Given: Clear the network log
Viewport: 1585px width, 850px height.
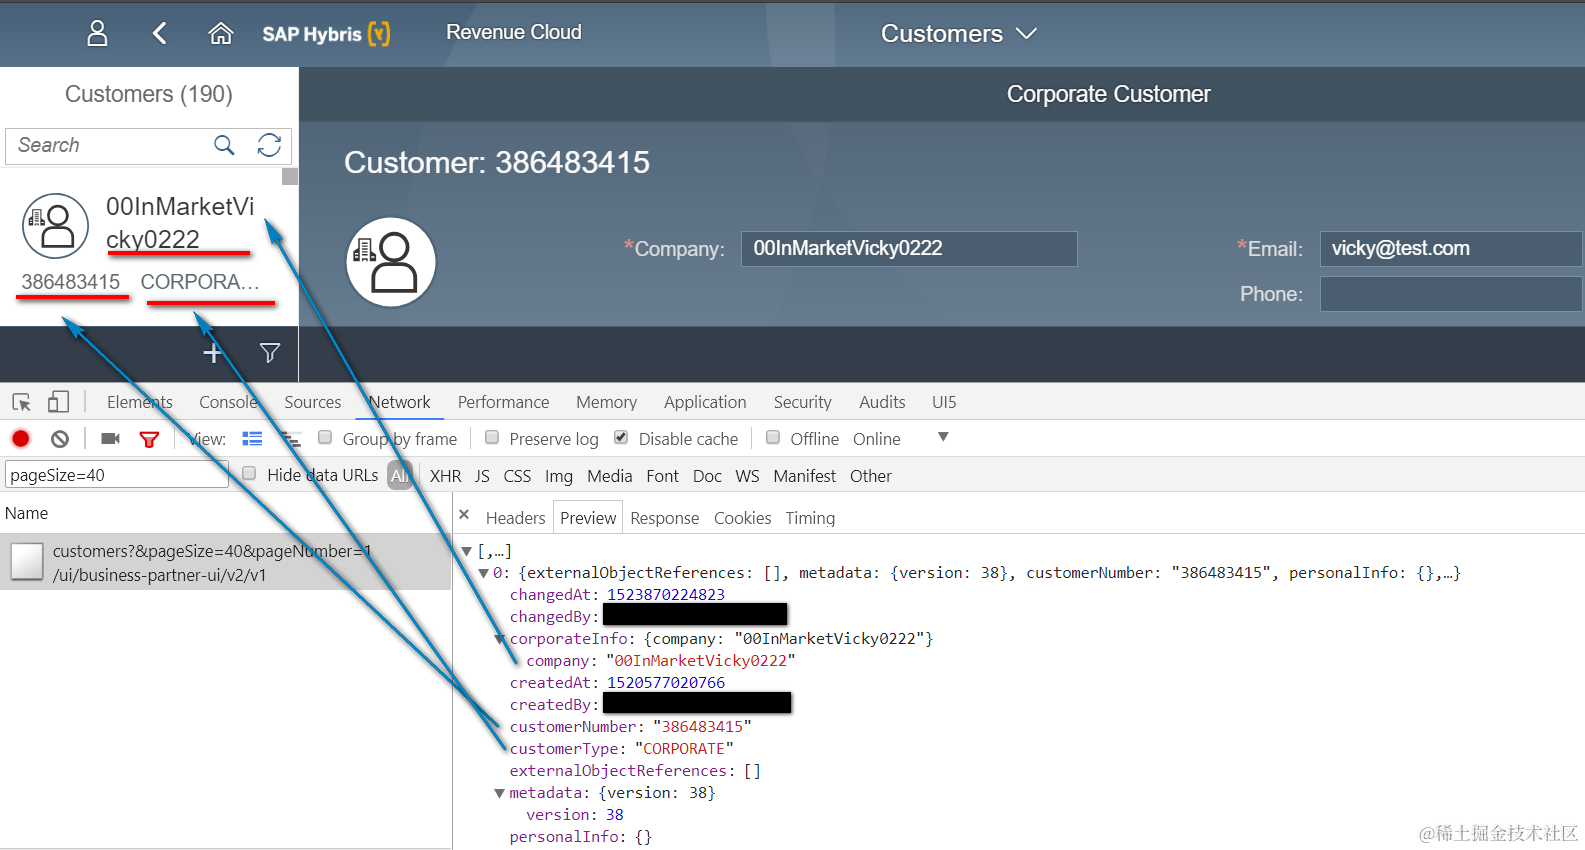Looking at the screenshot, I should 60,439.
